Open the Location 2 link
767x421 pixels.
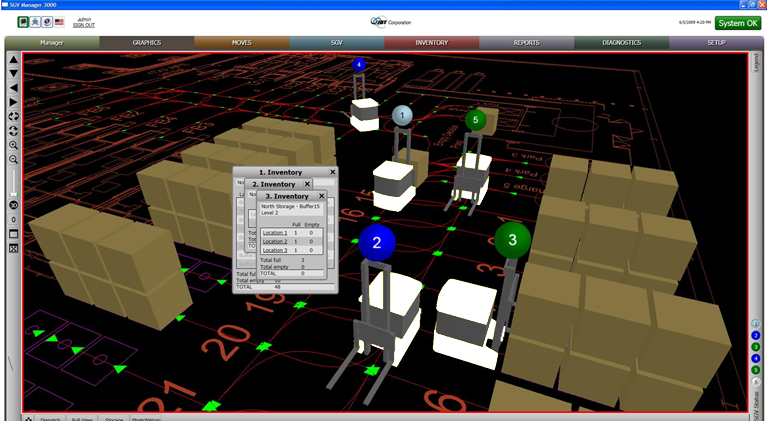coord(274,241)
